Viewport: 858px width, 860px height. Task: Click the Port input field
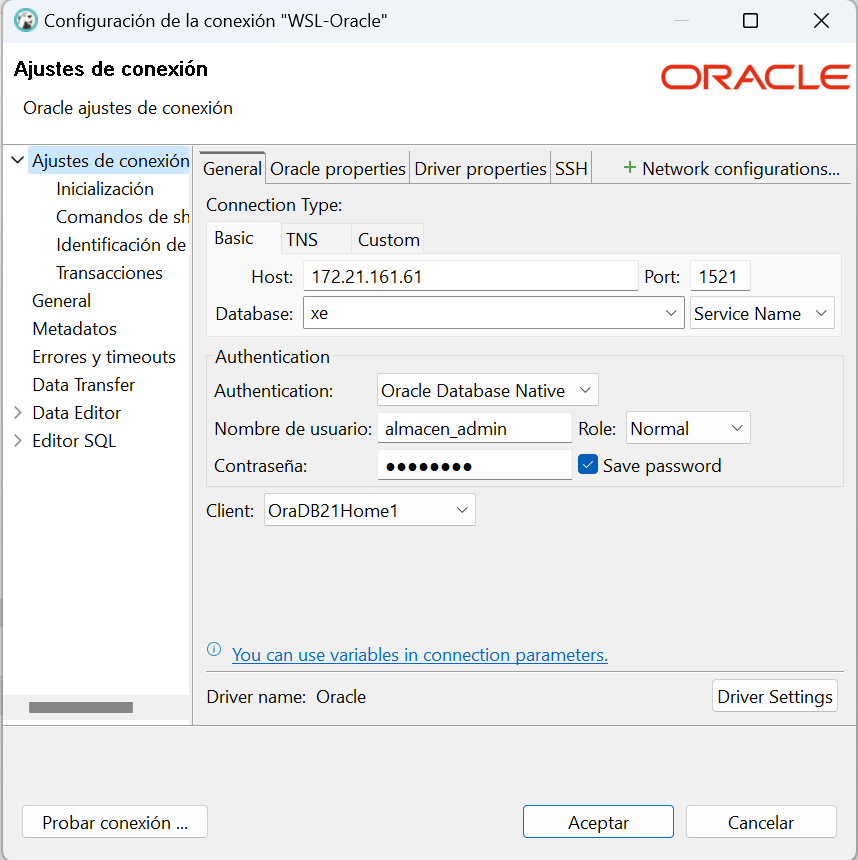click(x=720, y=276)
